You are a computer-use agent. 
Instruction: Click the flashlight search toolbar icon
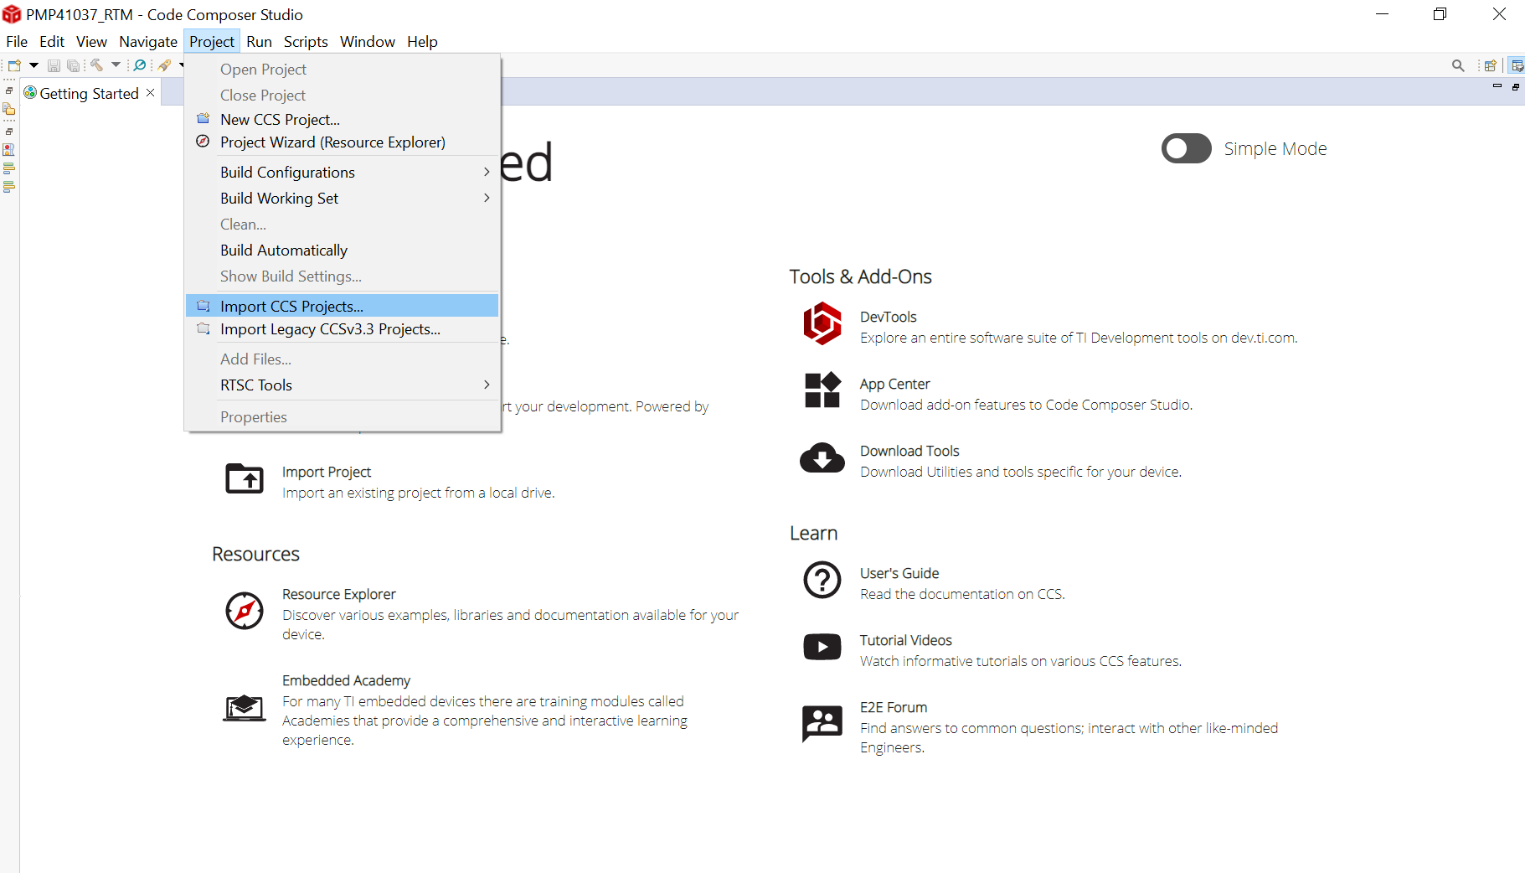[165, 65]
